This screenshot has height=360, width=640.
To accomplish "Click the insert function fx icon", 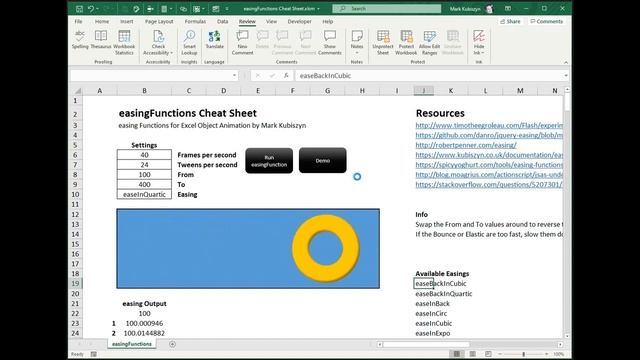I will tap(286, 76).
